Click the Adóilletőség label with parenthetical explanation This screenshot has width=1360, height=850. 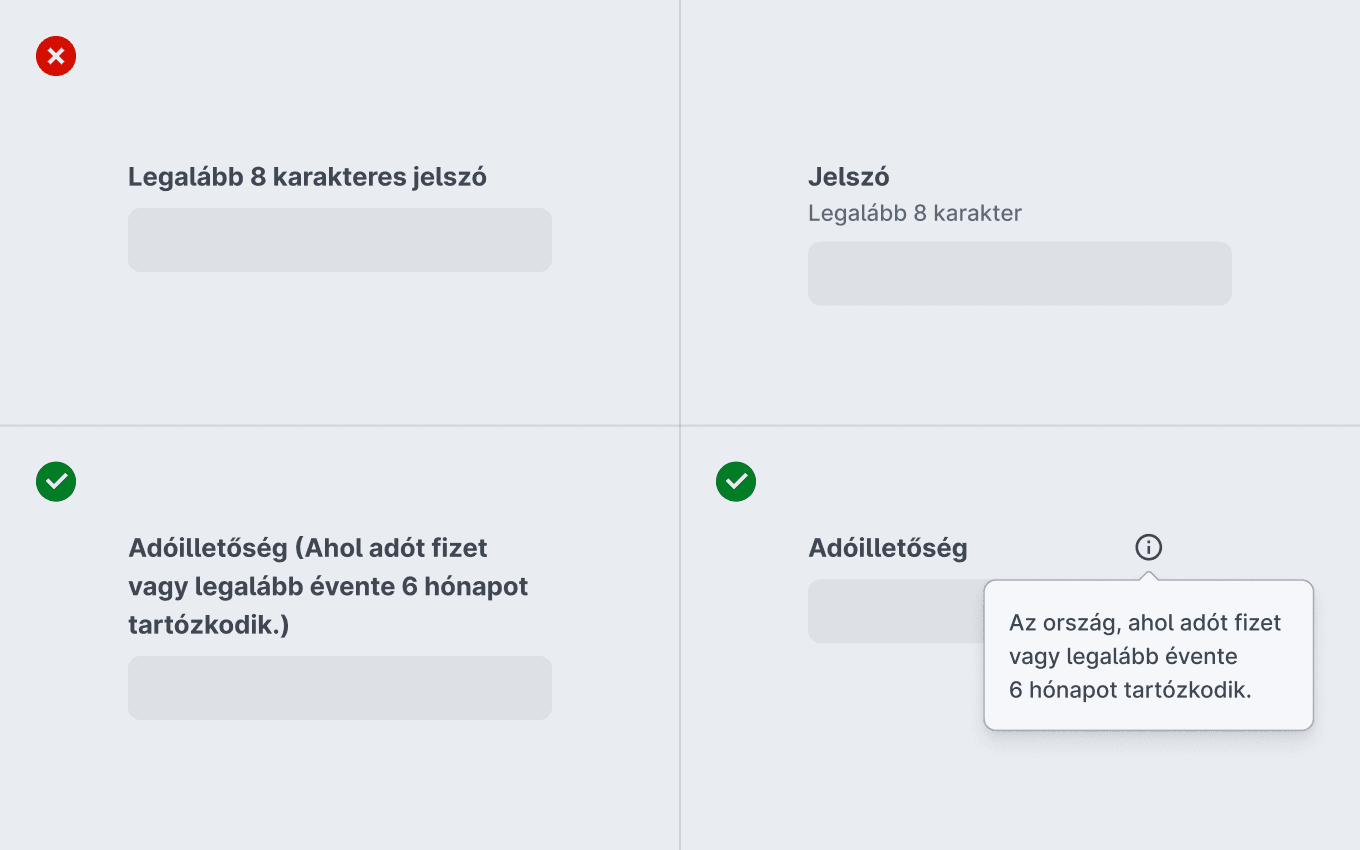pyautogui.click(x=328, y=586)
